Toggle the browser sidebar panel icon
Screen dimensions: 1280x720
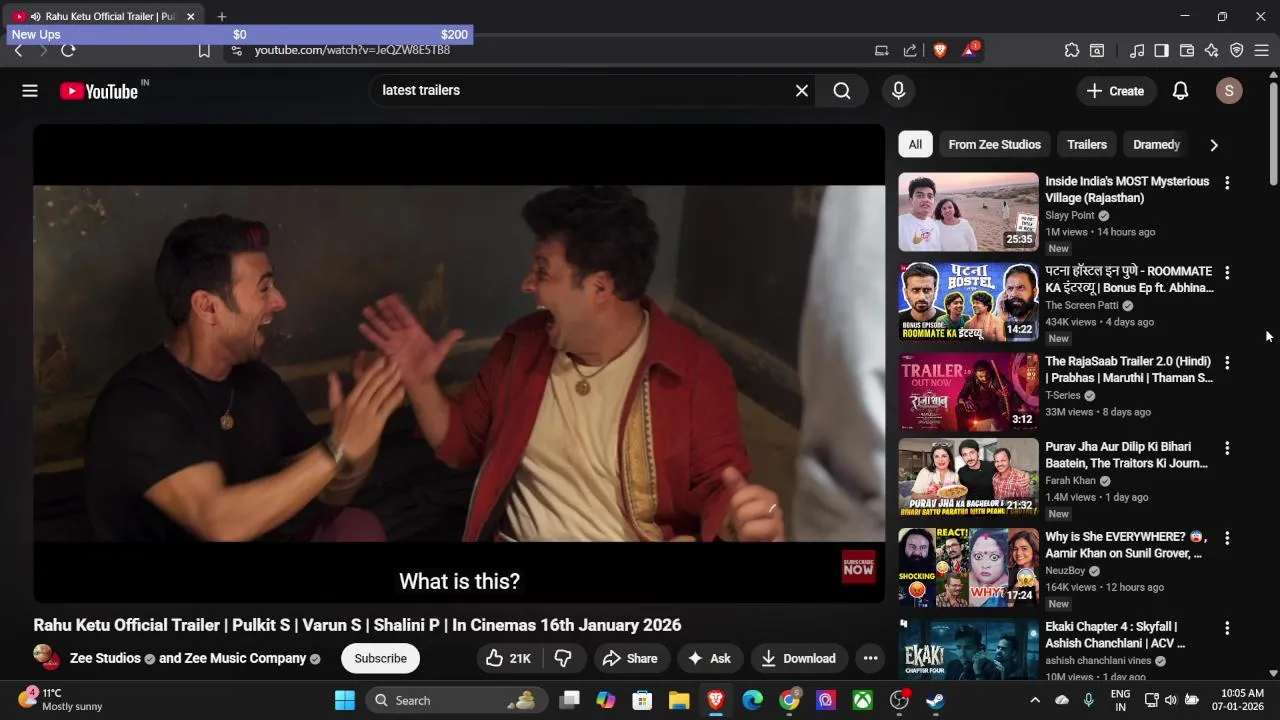point(1161,50)
